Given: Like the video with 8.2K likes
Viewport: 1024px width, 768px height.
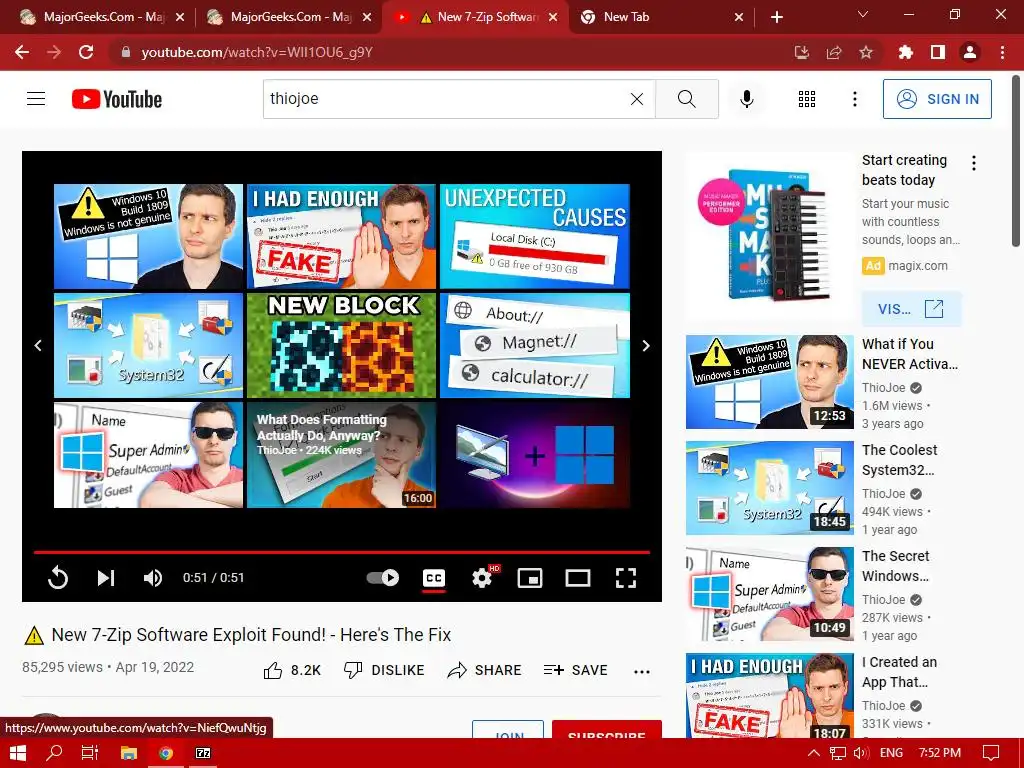Looking at the screenshot, I should (292, 670).
